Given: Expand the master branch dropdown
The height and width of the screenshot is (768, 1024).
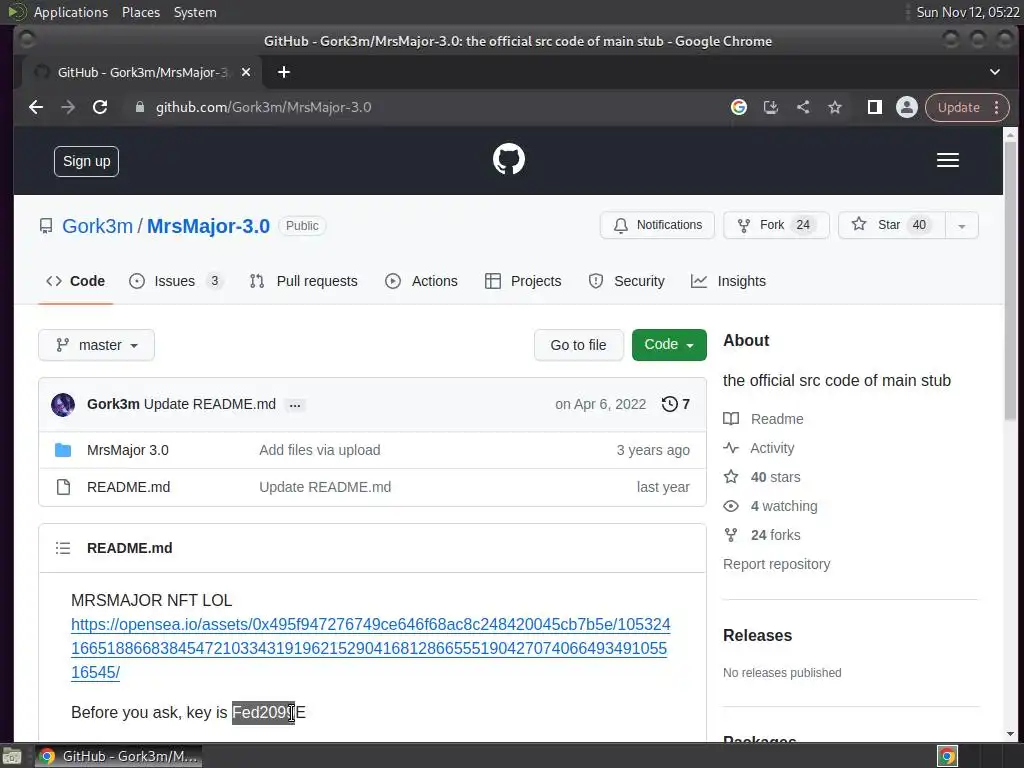Looking at the screenshot, I should pyautogui.click(x=97, y=345).
